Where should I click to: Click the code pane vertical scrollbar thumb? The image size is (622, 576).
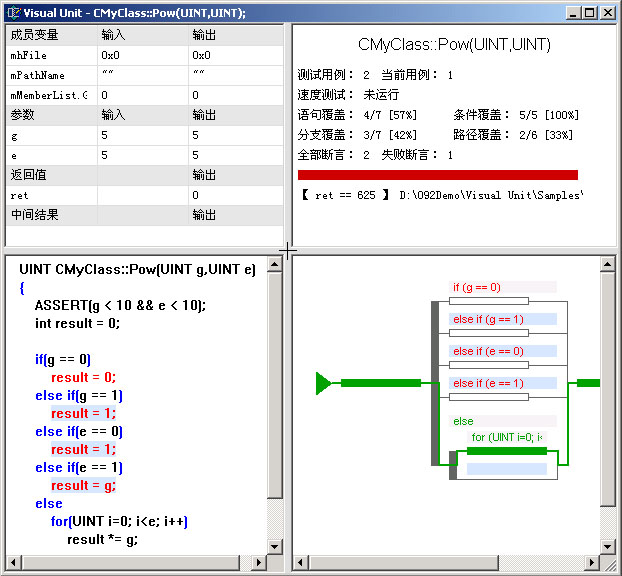[275, 385]
